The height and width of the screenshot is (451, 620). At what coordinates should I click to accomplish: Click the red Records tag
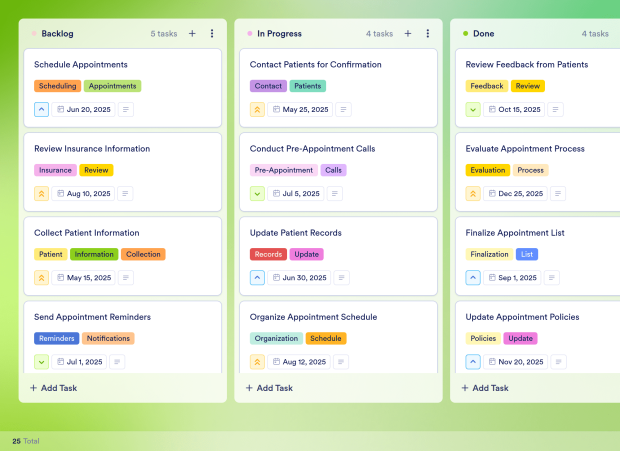[268, 254]
